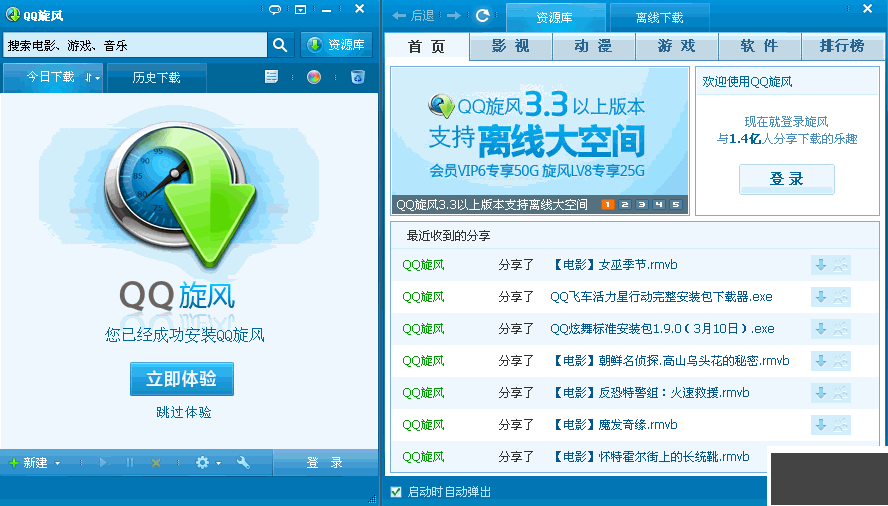Image resolution: width=888 pixels, height=506 pixels.
Task: Click the 跳过体验 link
Action: pos(183,412)
